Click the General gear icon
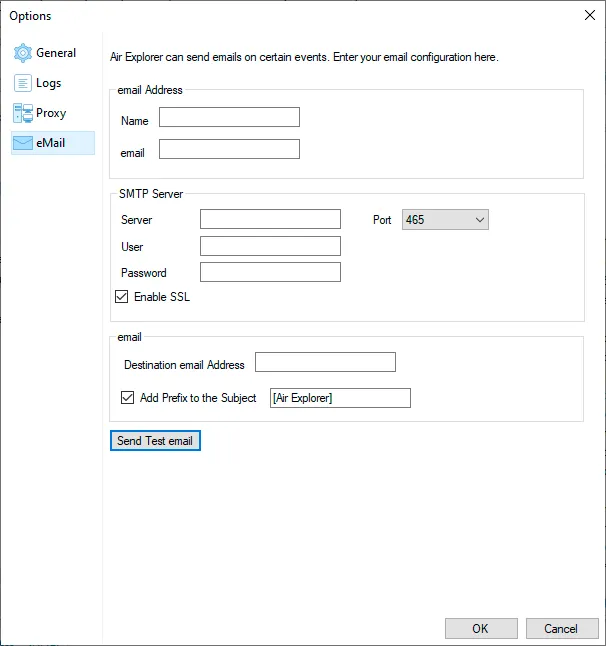This screenshot has width=606, height=646. (x=23, y=53)
